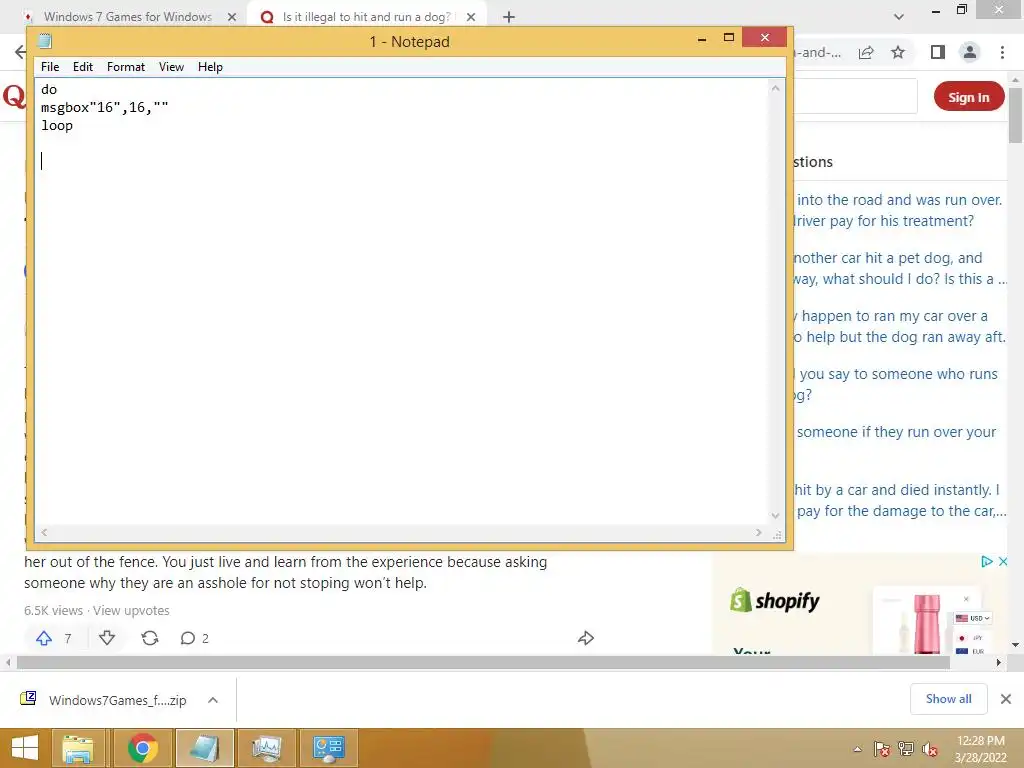The width and height of the screenshot is (1024, 768).
Task: Open Notepad Help menu
Action: (x=210, y=67)
